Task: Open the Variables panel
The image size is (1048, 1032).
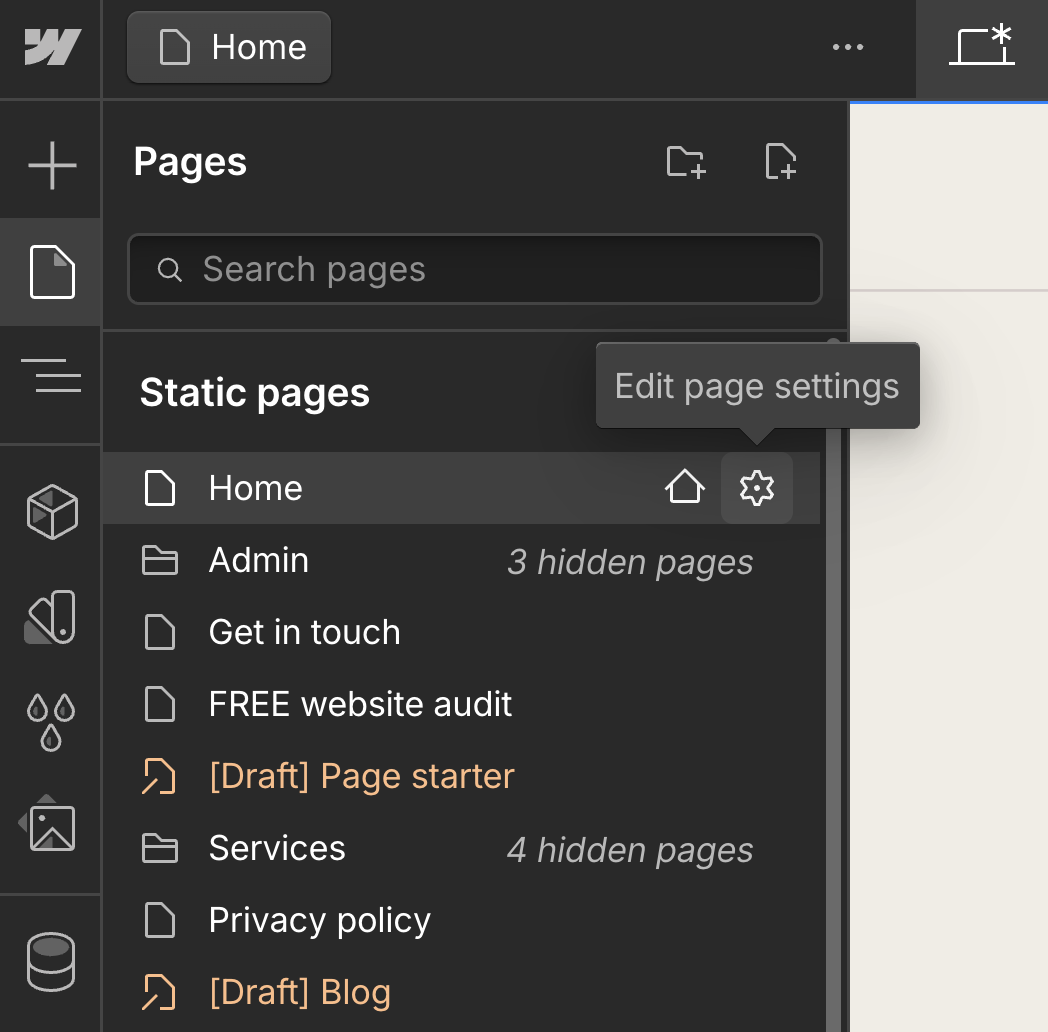Action: [49, 720]
